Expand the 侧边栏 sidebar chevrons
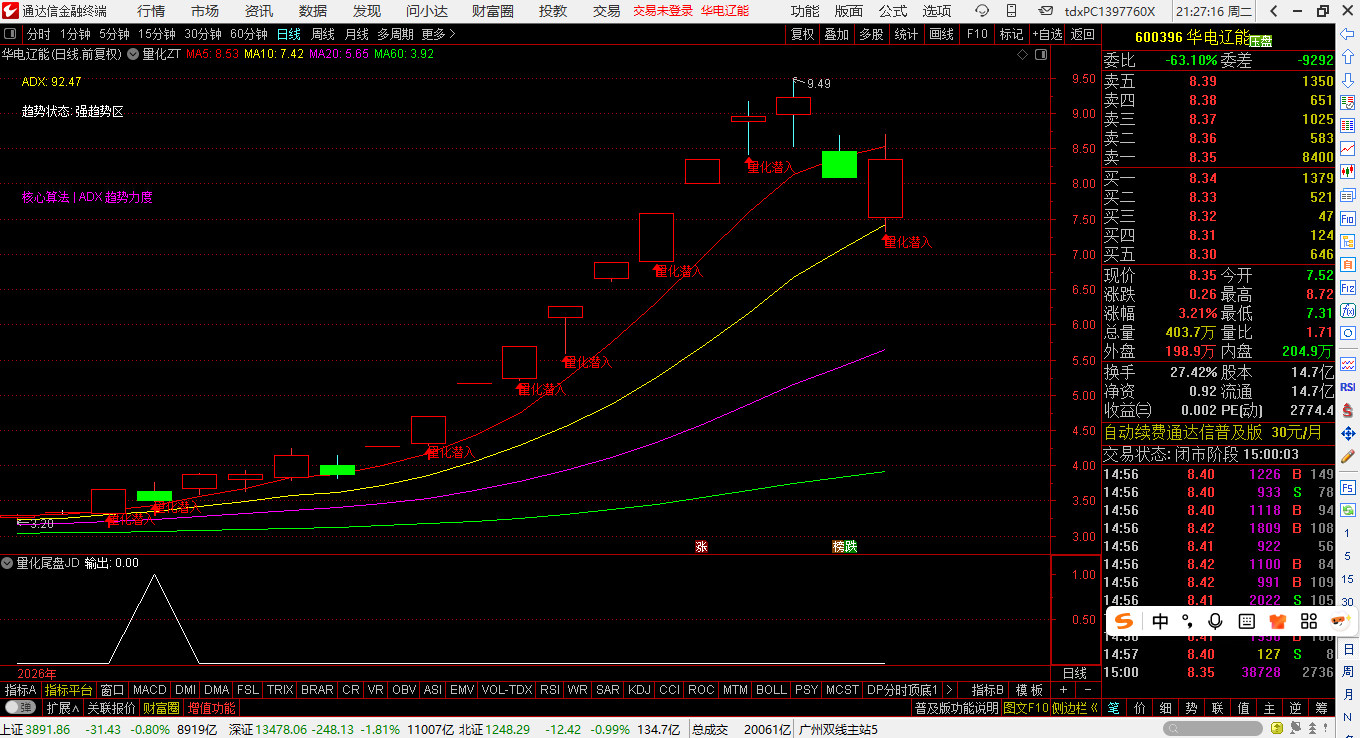The height and width of the screenshot is (738, 1360). pyautogui.click(x=1075, y=707)
